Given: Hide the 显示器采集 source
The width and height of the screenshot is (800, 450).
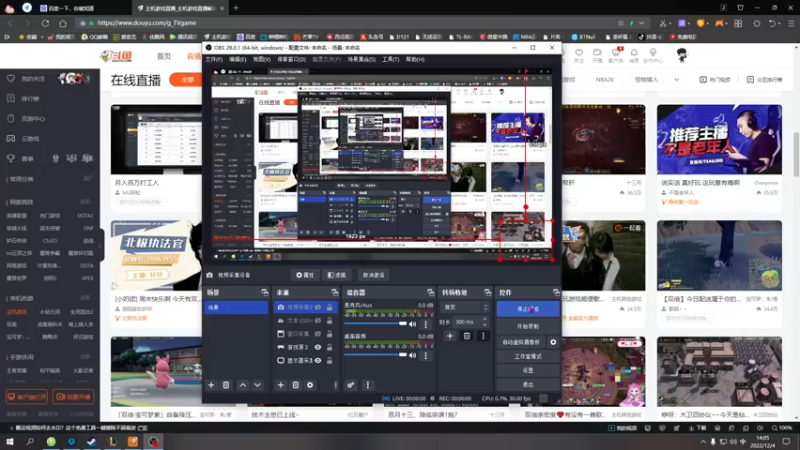Looking at the screenshot, I should (318, 360).
